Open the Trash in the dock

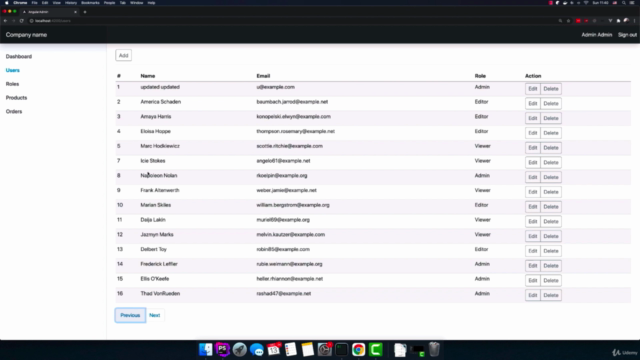click(434, 349)
